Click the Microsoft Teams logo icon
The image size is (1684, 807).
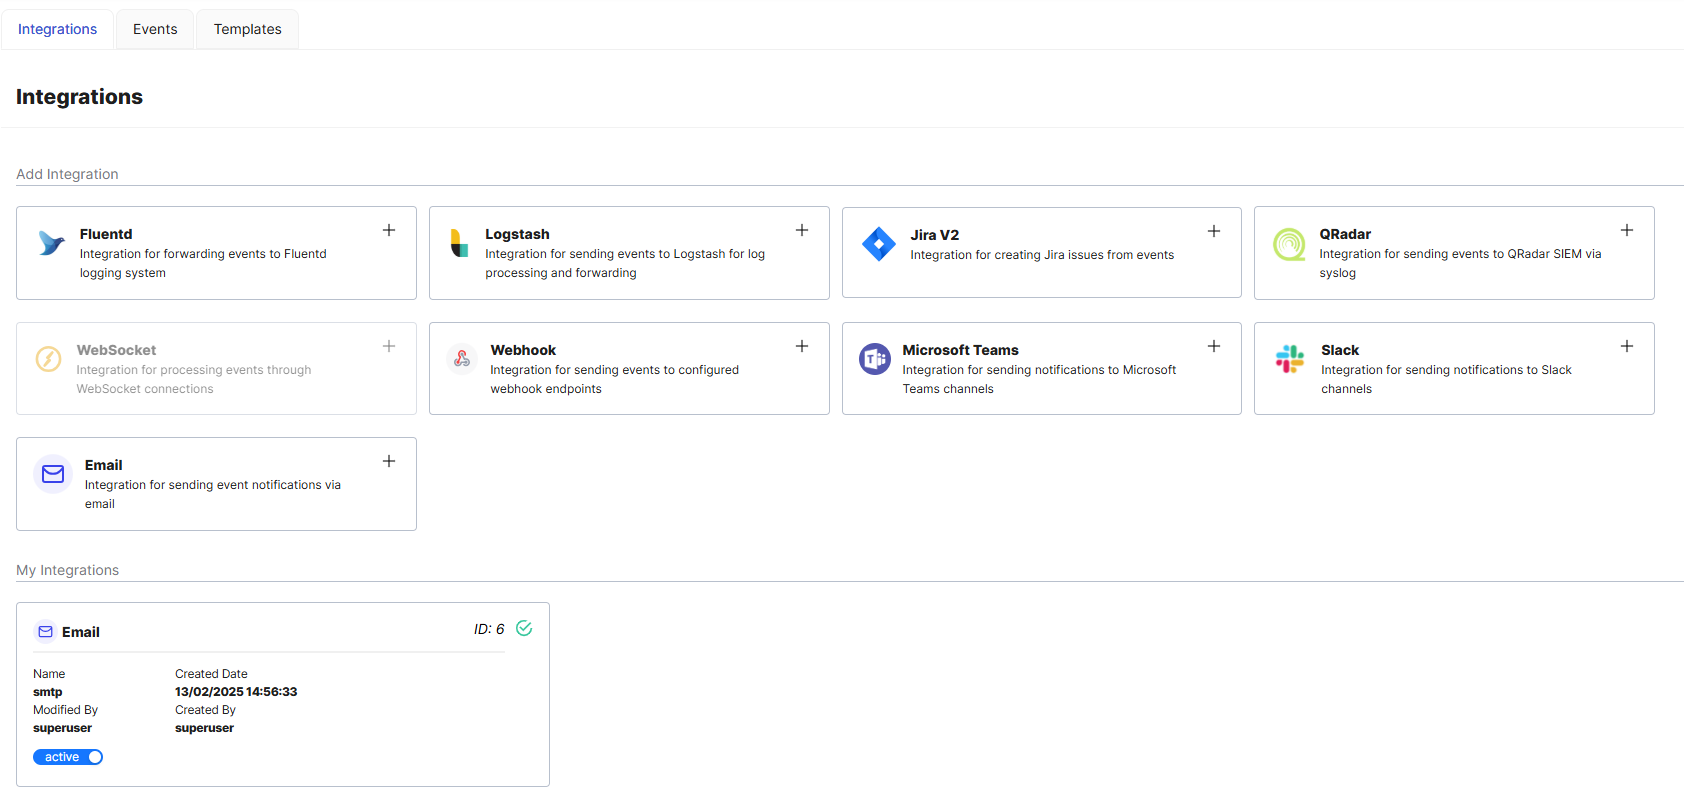tap(875, 358)
